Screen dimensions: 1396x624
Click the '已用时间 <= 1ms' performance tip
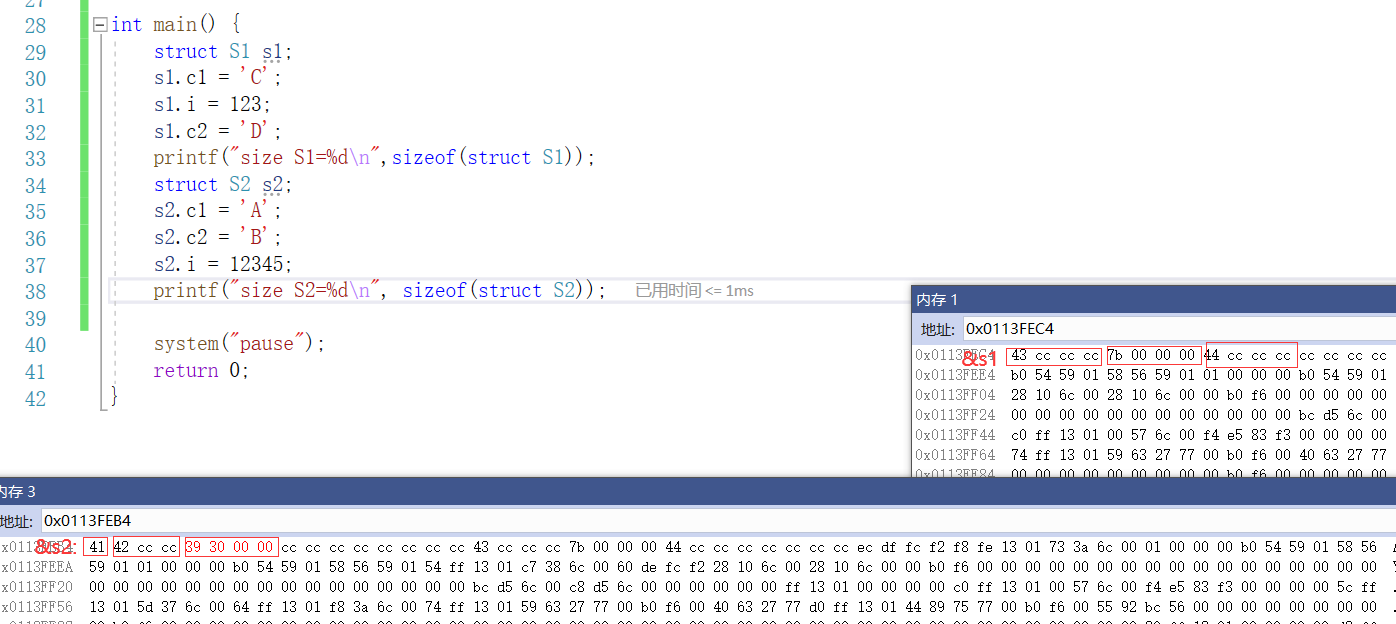[x=694, y=291]
